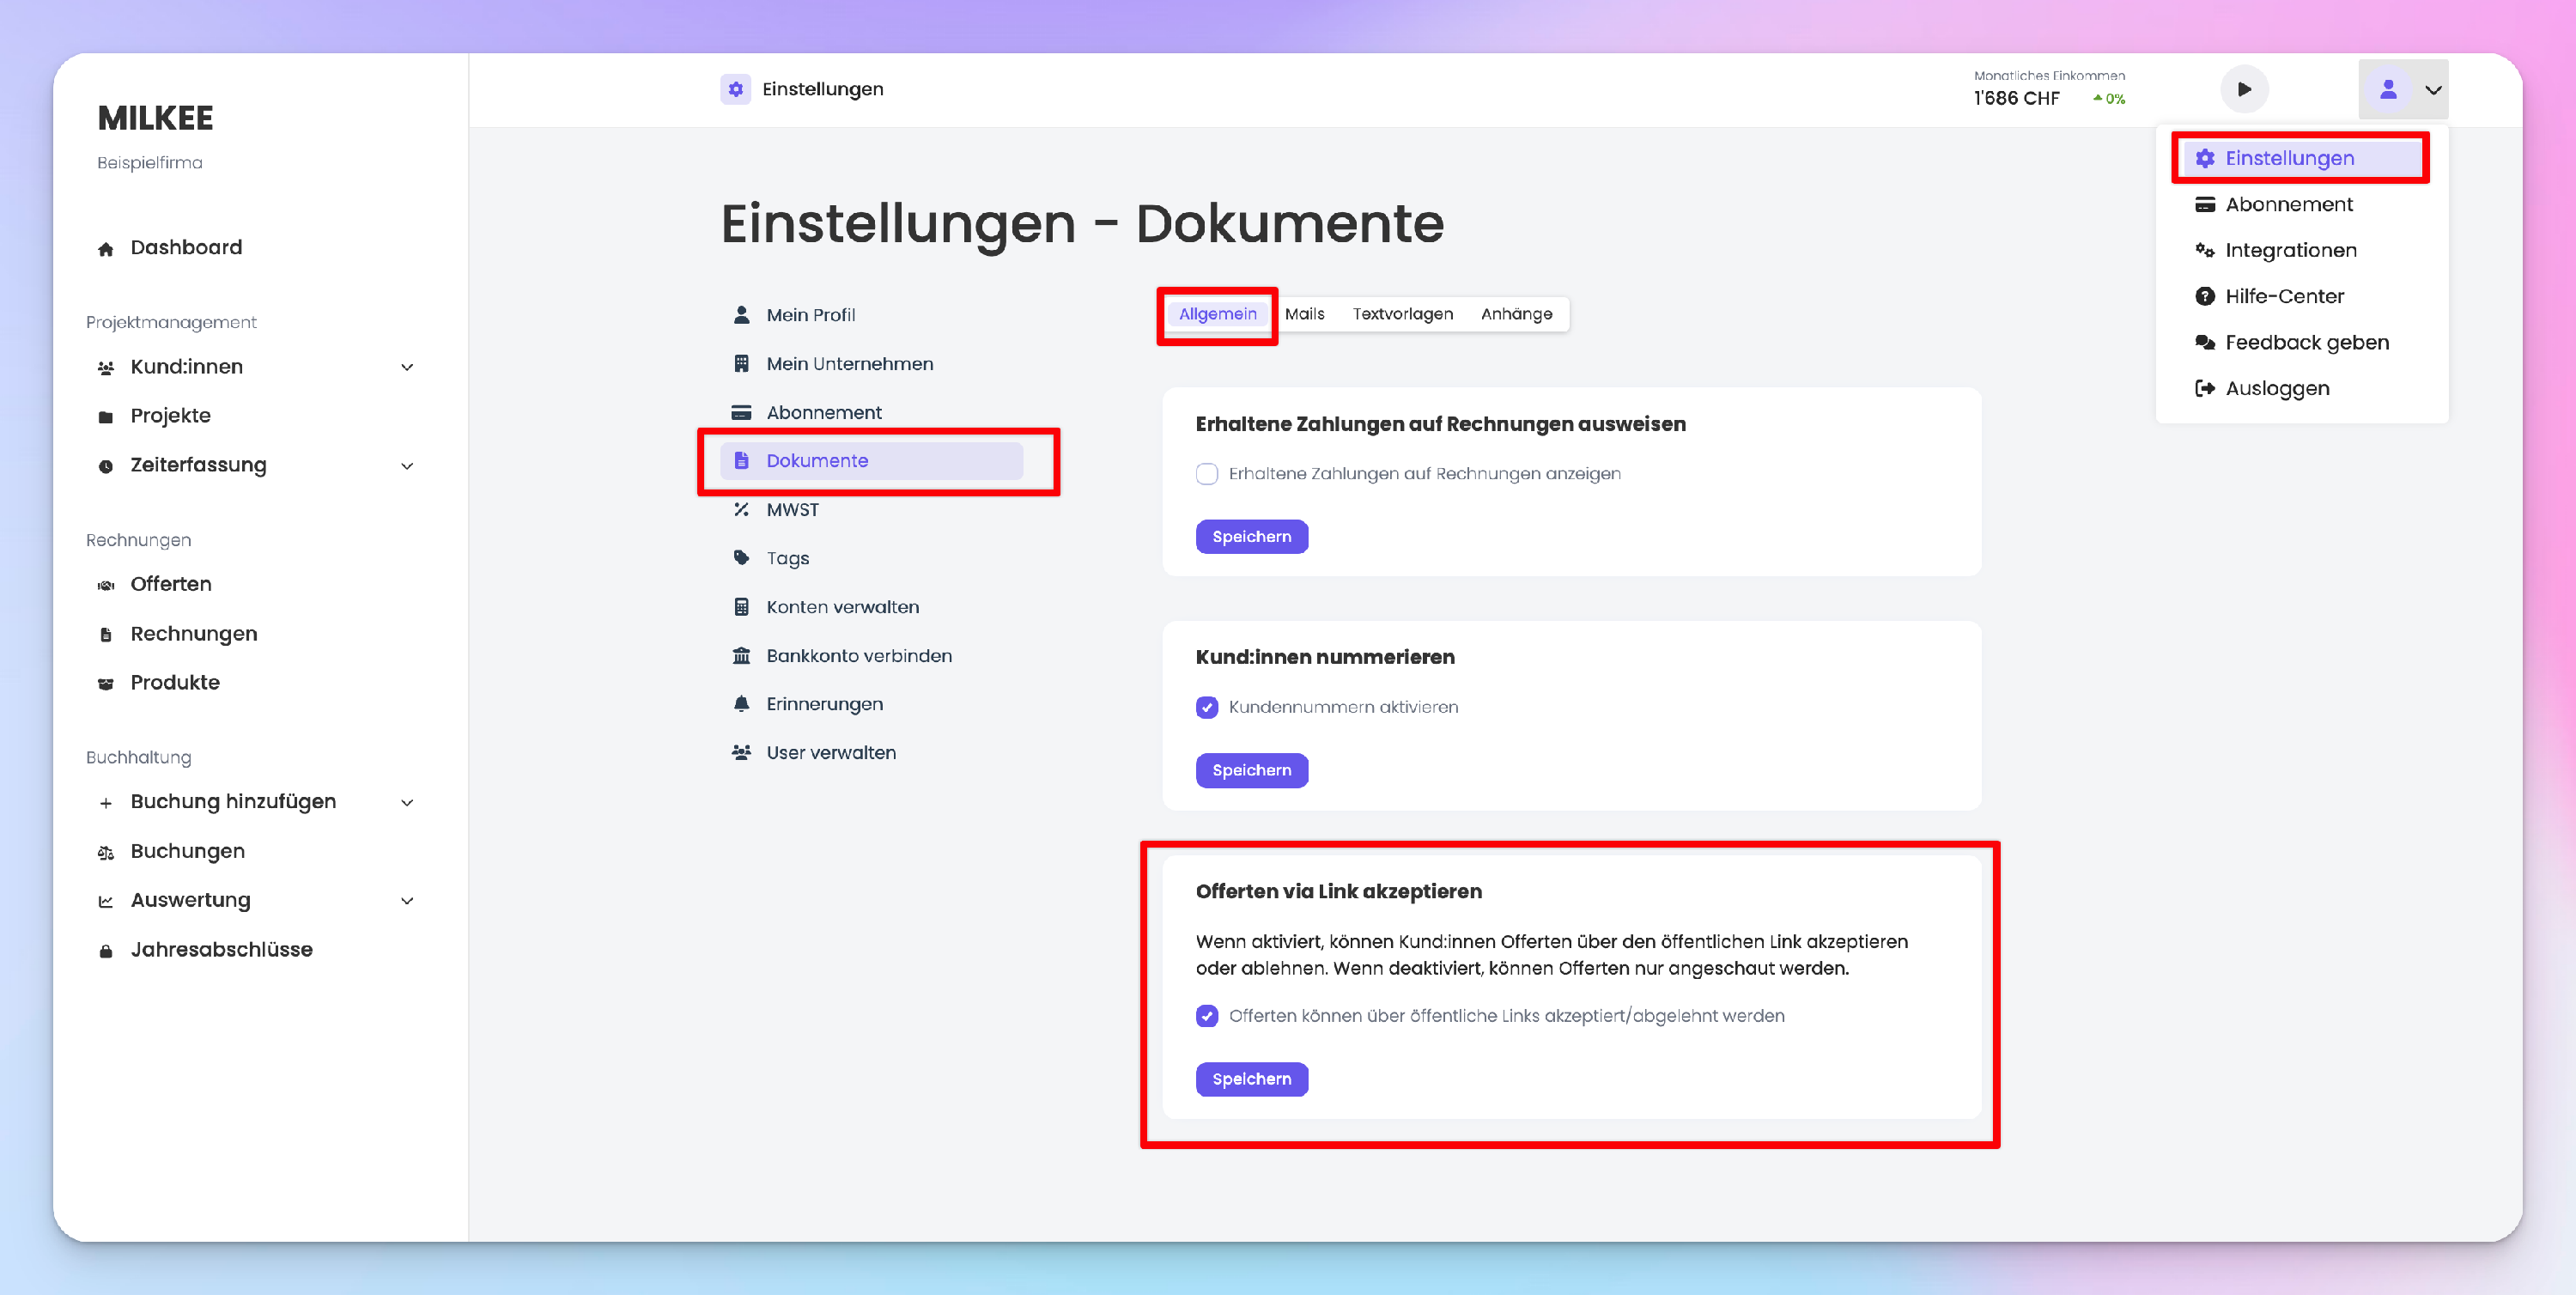The width and height of the screenshot is (2576, 1295).
Task: Open the Mails tab
Action: tap(1304, 314)
